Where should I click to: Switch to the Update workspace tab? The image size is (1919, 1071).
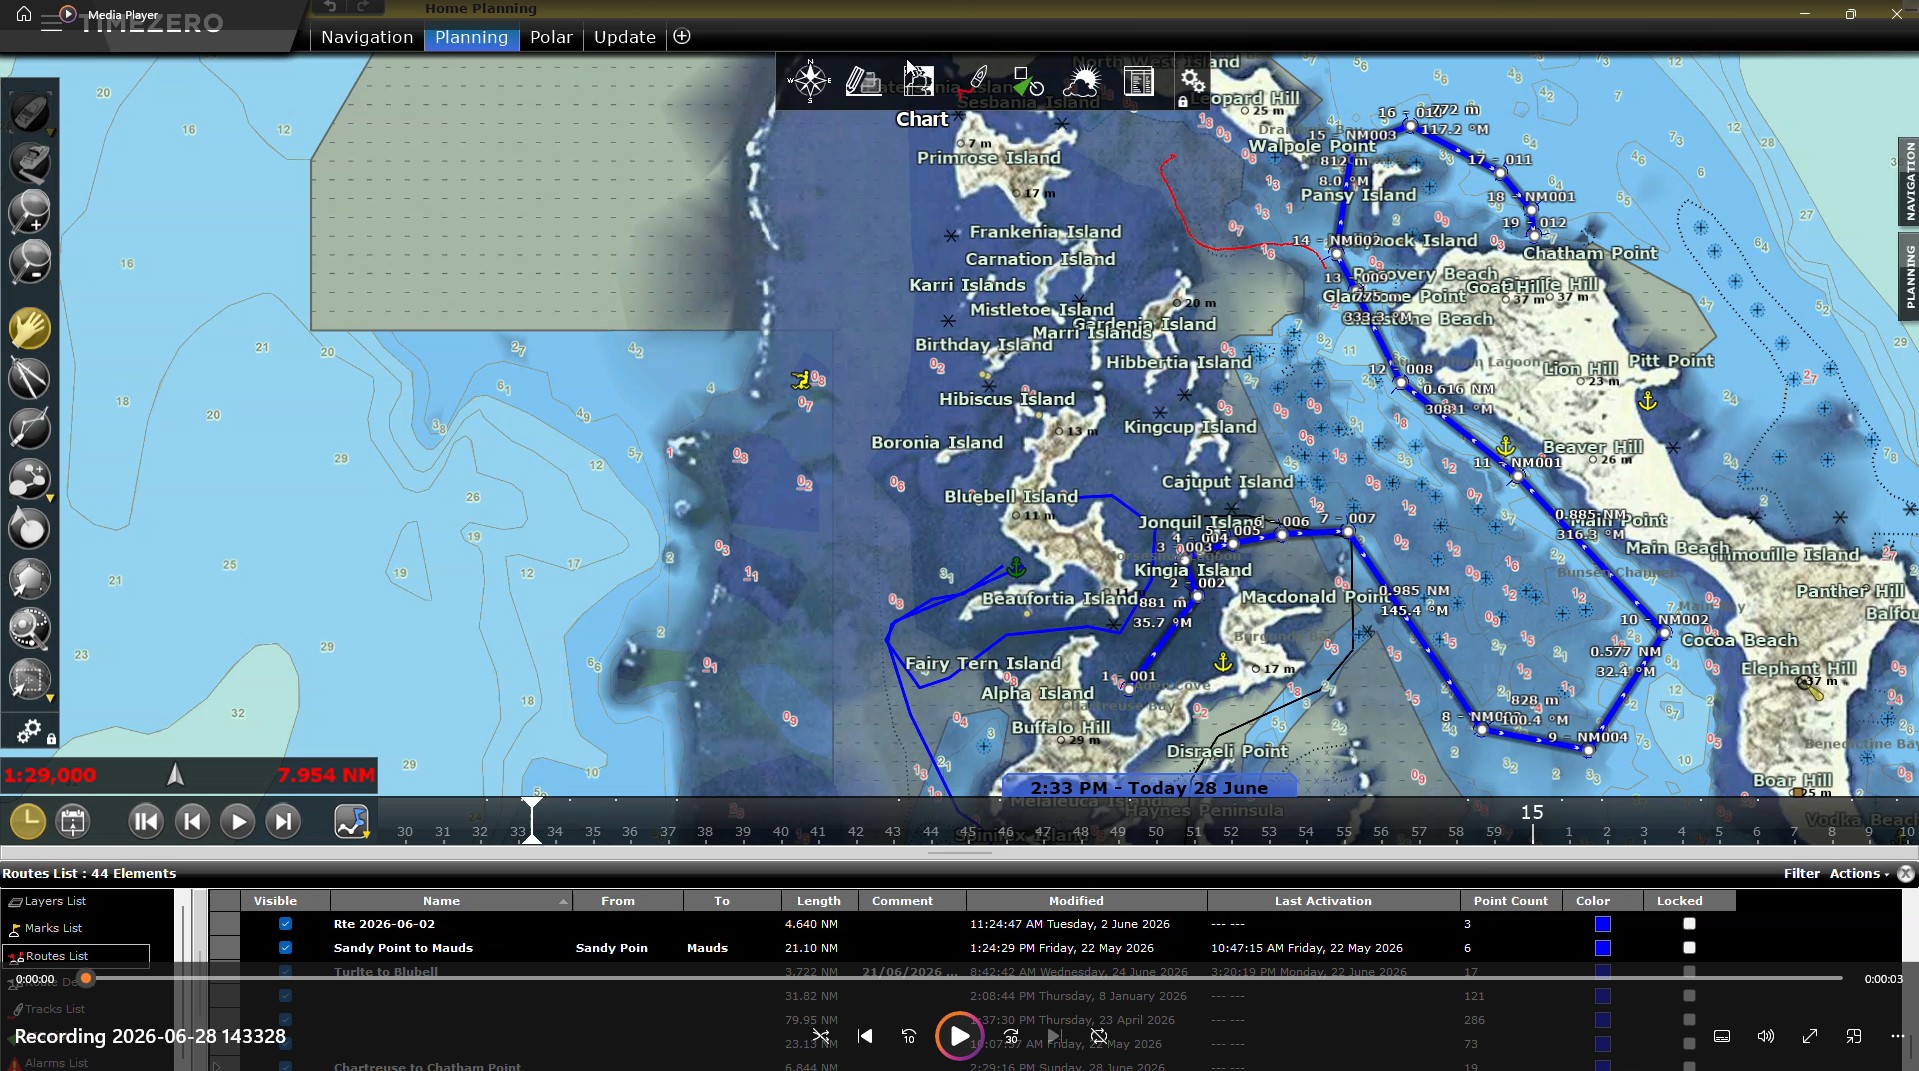click(x=625, y=37)
